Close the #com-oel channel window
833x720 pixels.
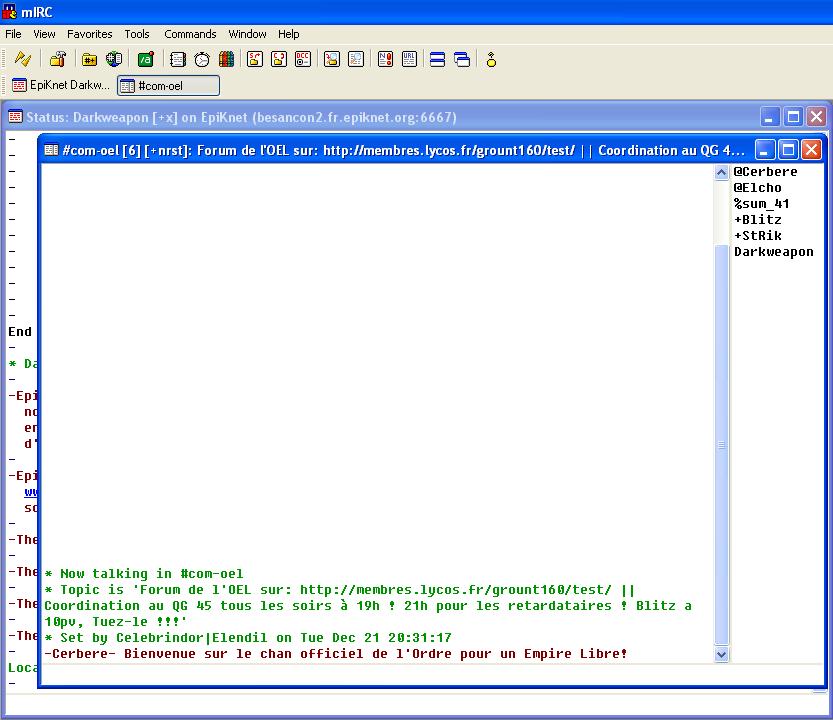(811, 150)
